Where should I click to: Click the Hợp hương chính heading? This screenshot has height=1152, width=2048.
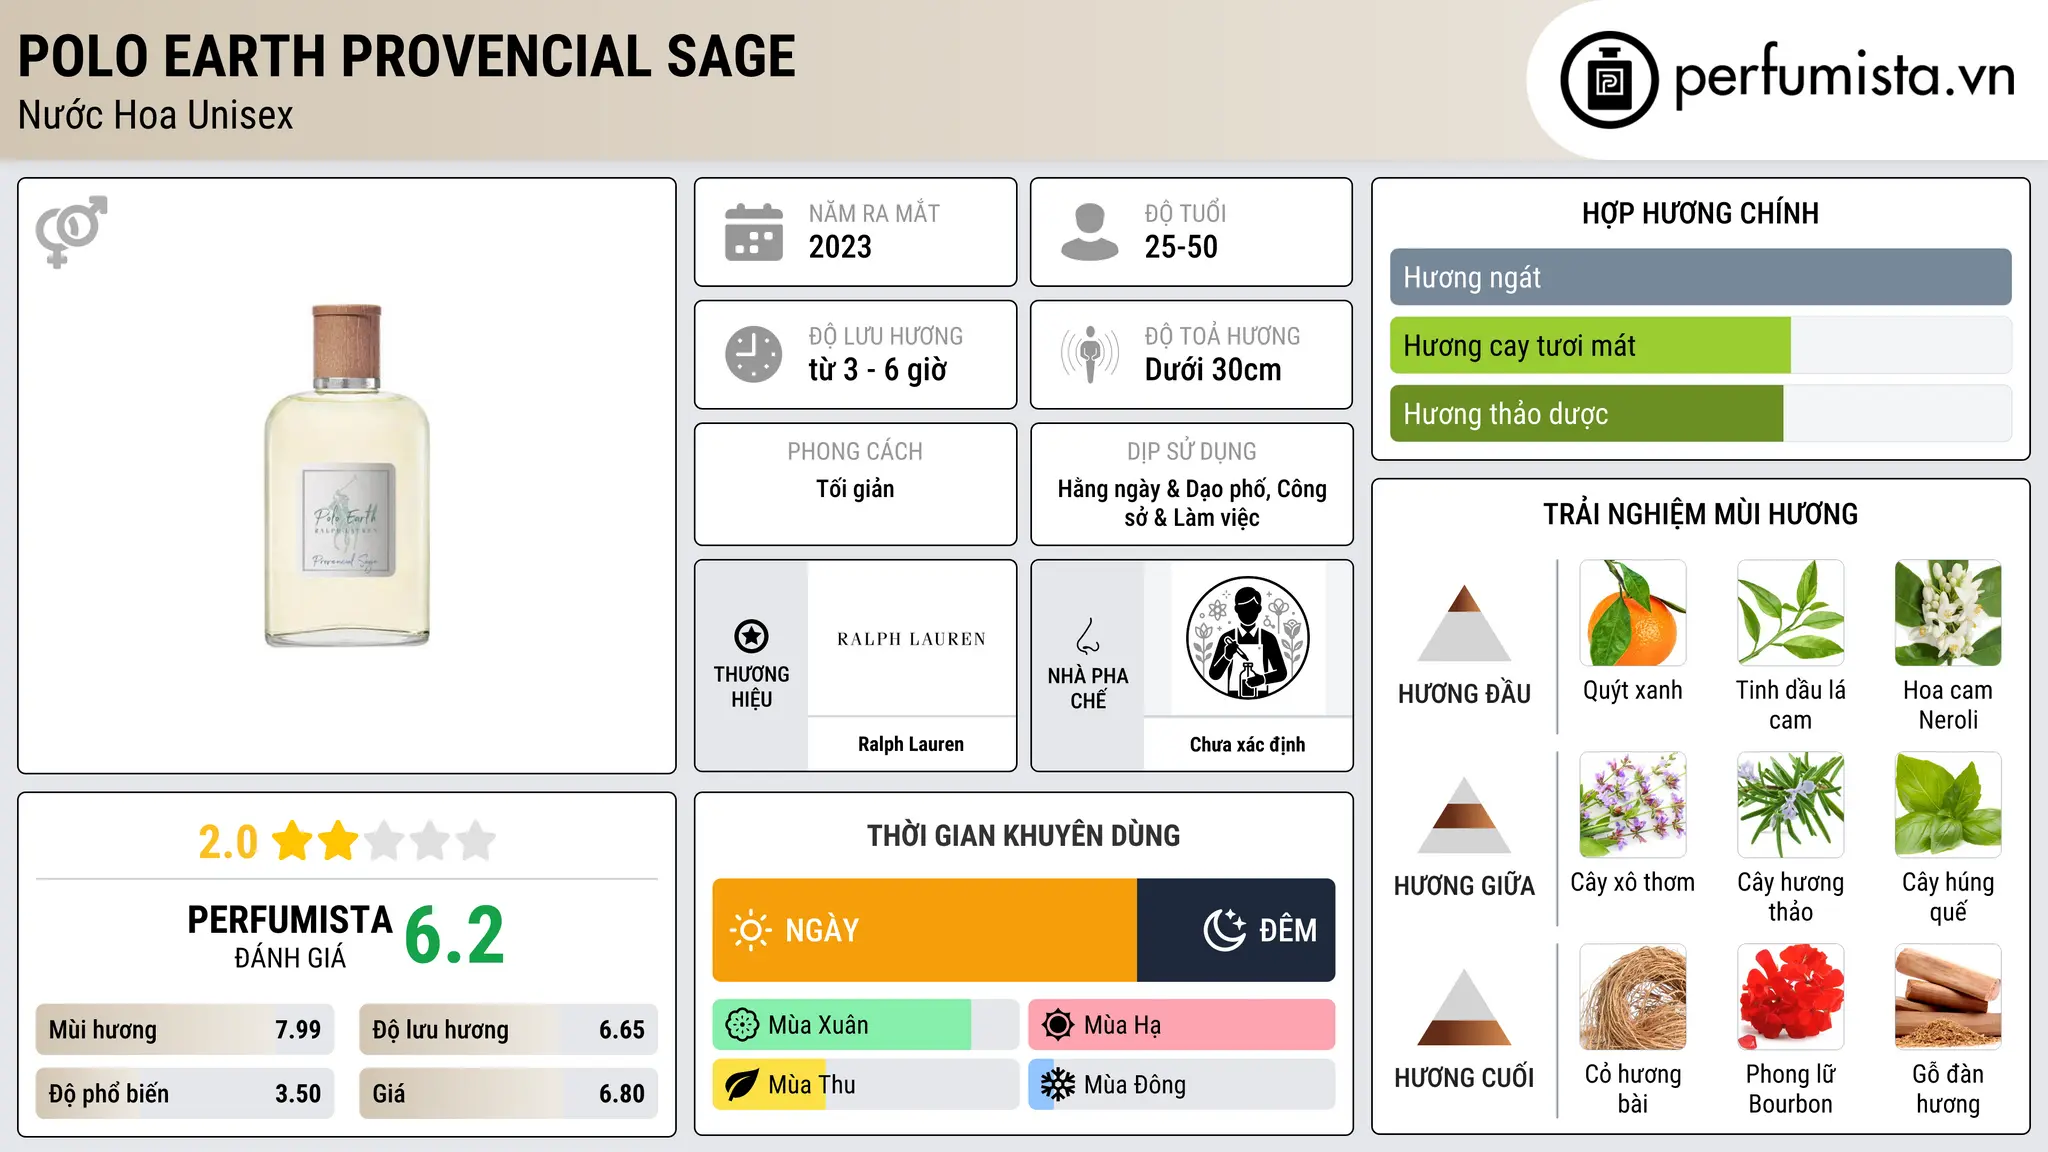[x=1700, y=213]
